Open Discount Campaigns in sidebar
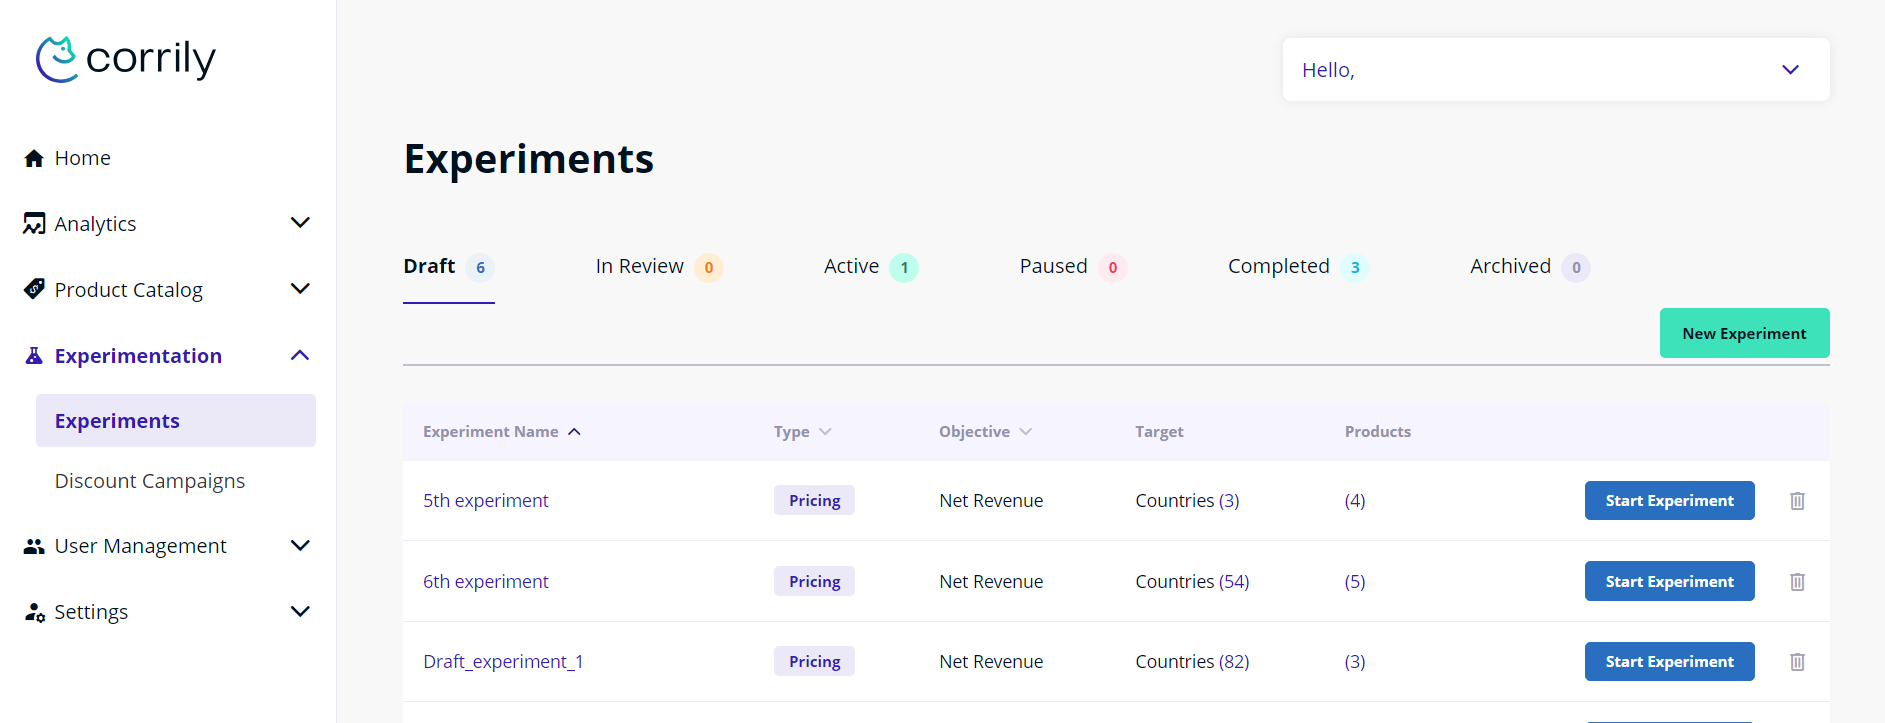 [150, 481]
